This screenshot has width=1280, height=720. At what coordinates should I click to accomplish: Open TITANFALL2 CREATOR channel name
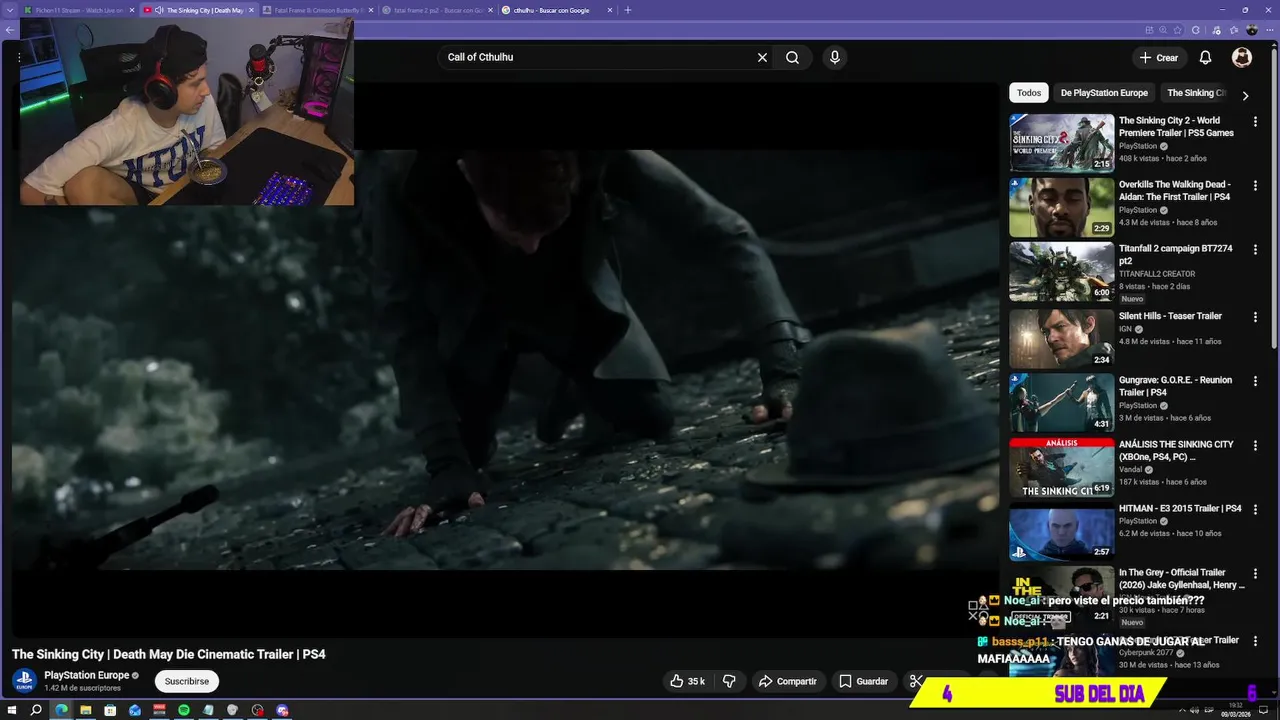point(1157,274)
